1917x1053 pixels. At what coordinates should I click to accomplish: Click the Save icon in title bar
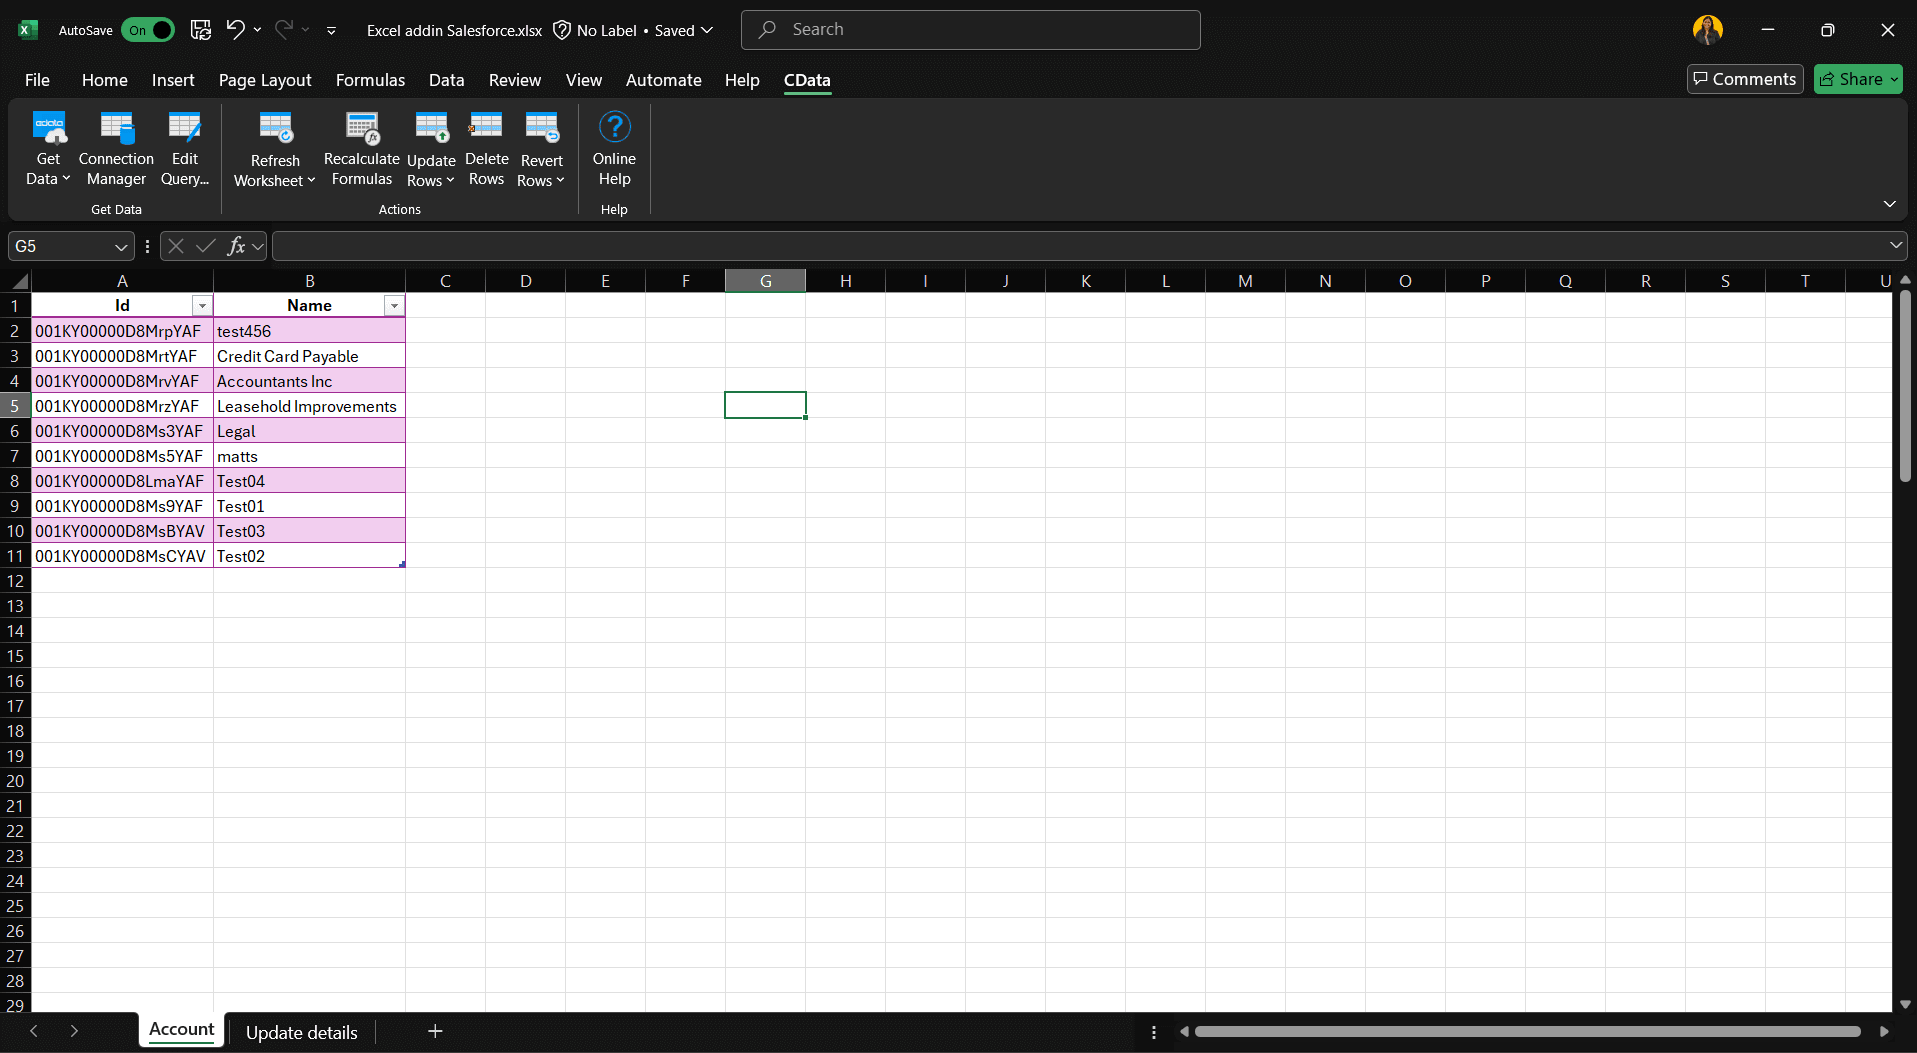tap(201, 30)
